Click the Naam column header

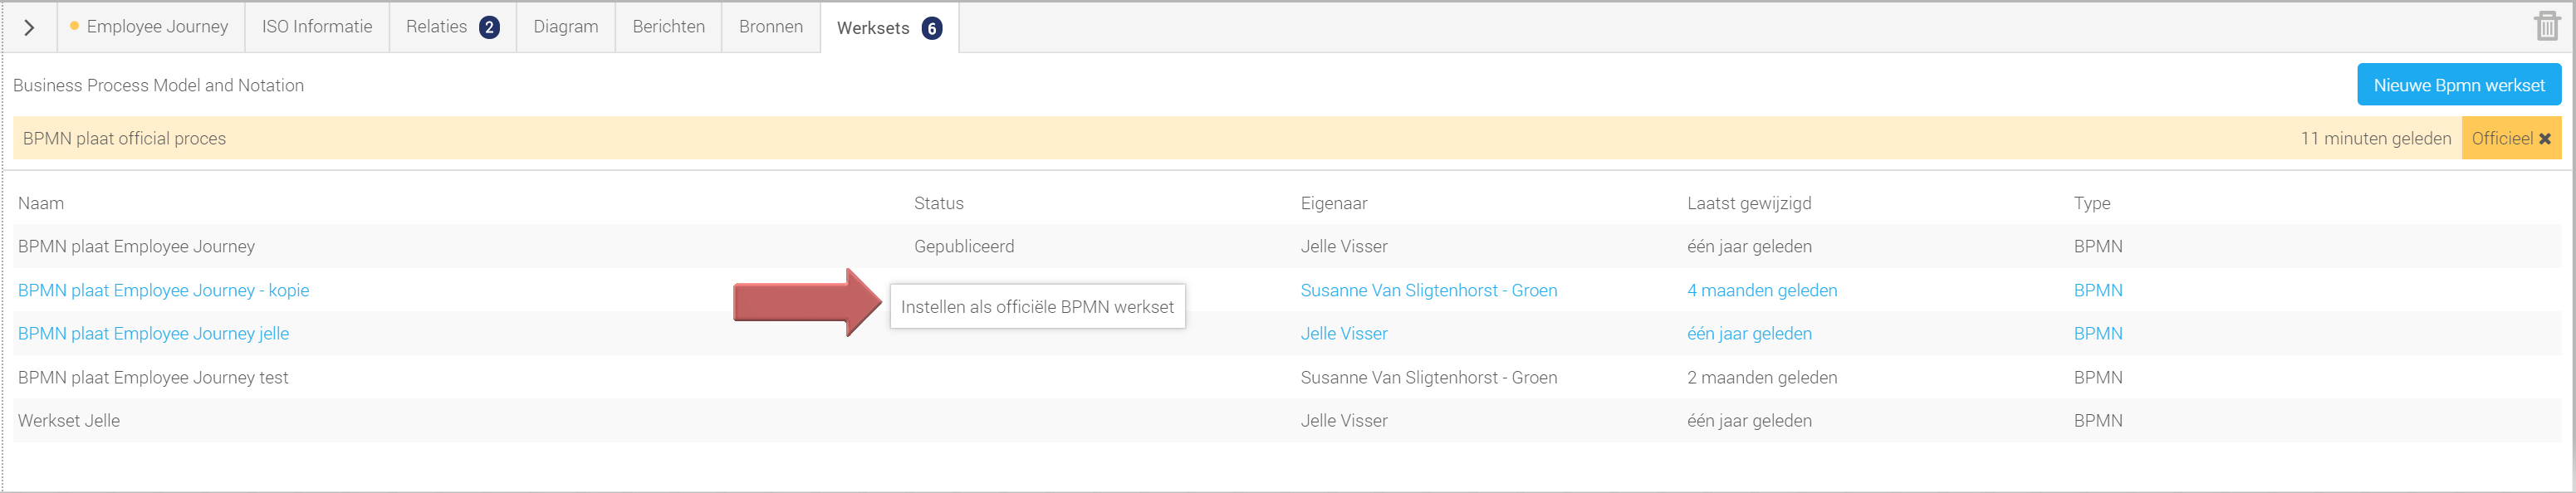(41, 203)
